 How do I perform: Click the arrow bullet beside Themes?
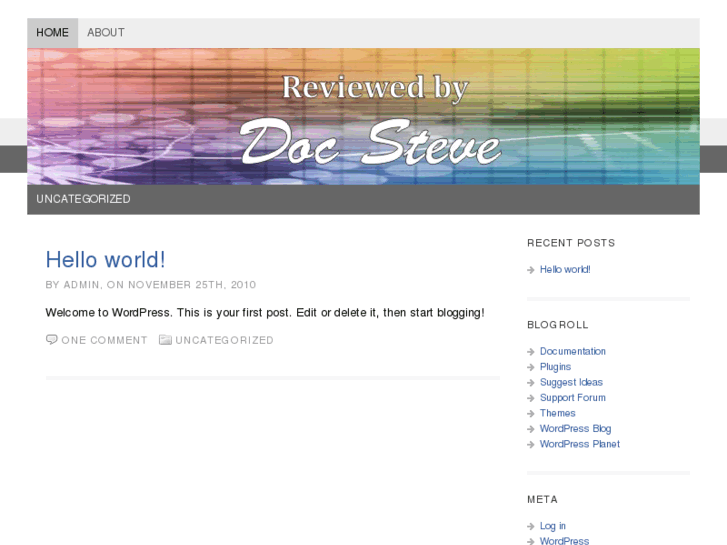pyautogui.click(x=531, y=413)
